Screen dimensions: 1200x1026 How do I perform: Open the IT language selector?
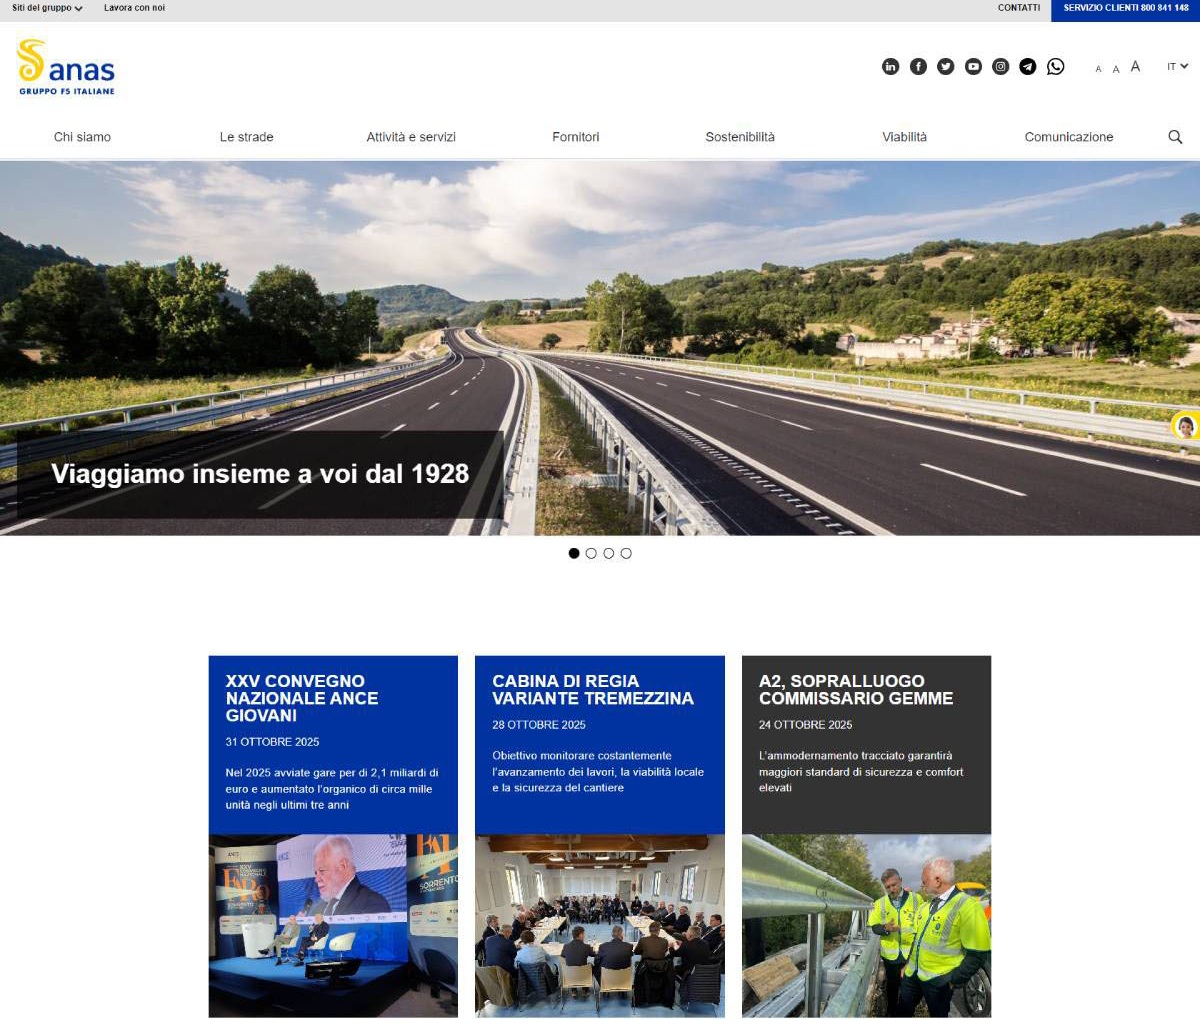click(x=1175, y=66)
